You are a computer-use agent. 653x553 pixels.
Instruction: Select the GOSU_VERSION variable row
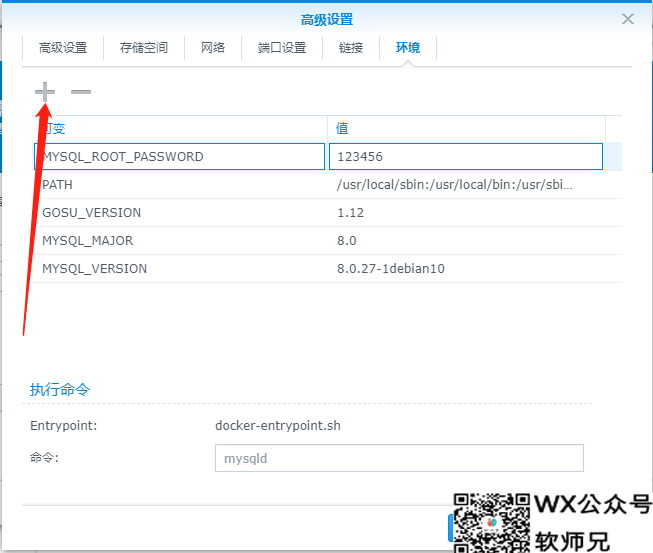click(327, 212)
